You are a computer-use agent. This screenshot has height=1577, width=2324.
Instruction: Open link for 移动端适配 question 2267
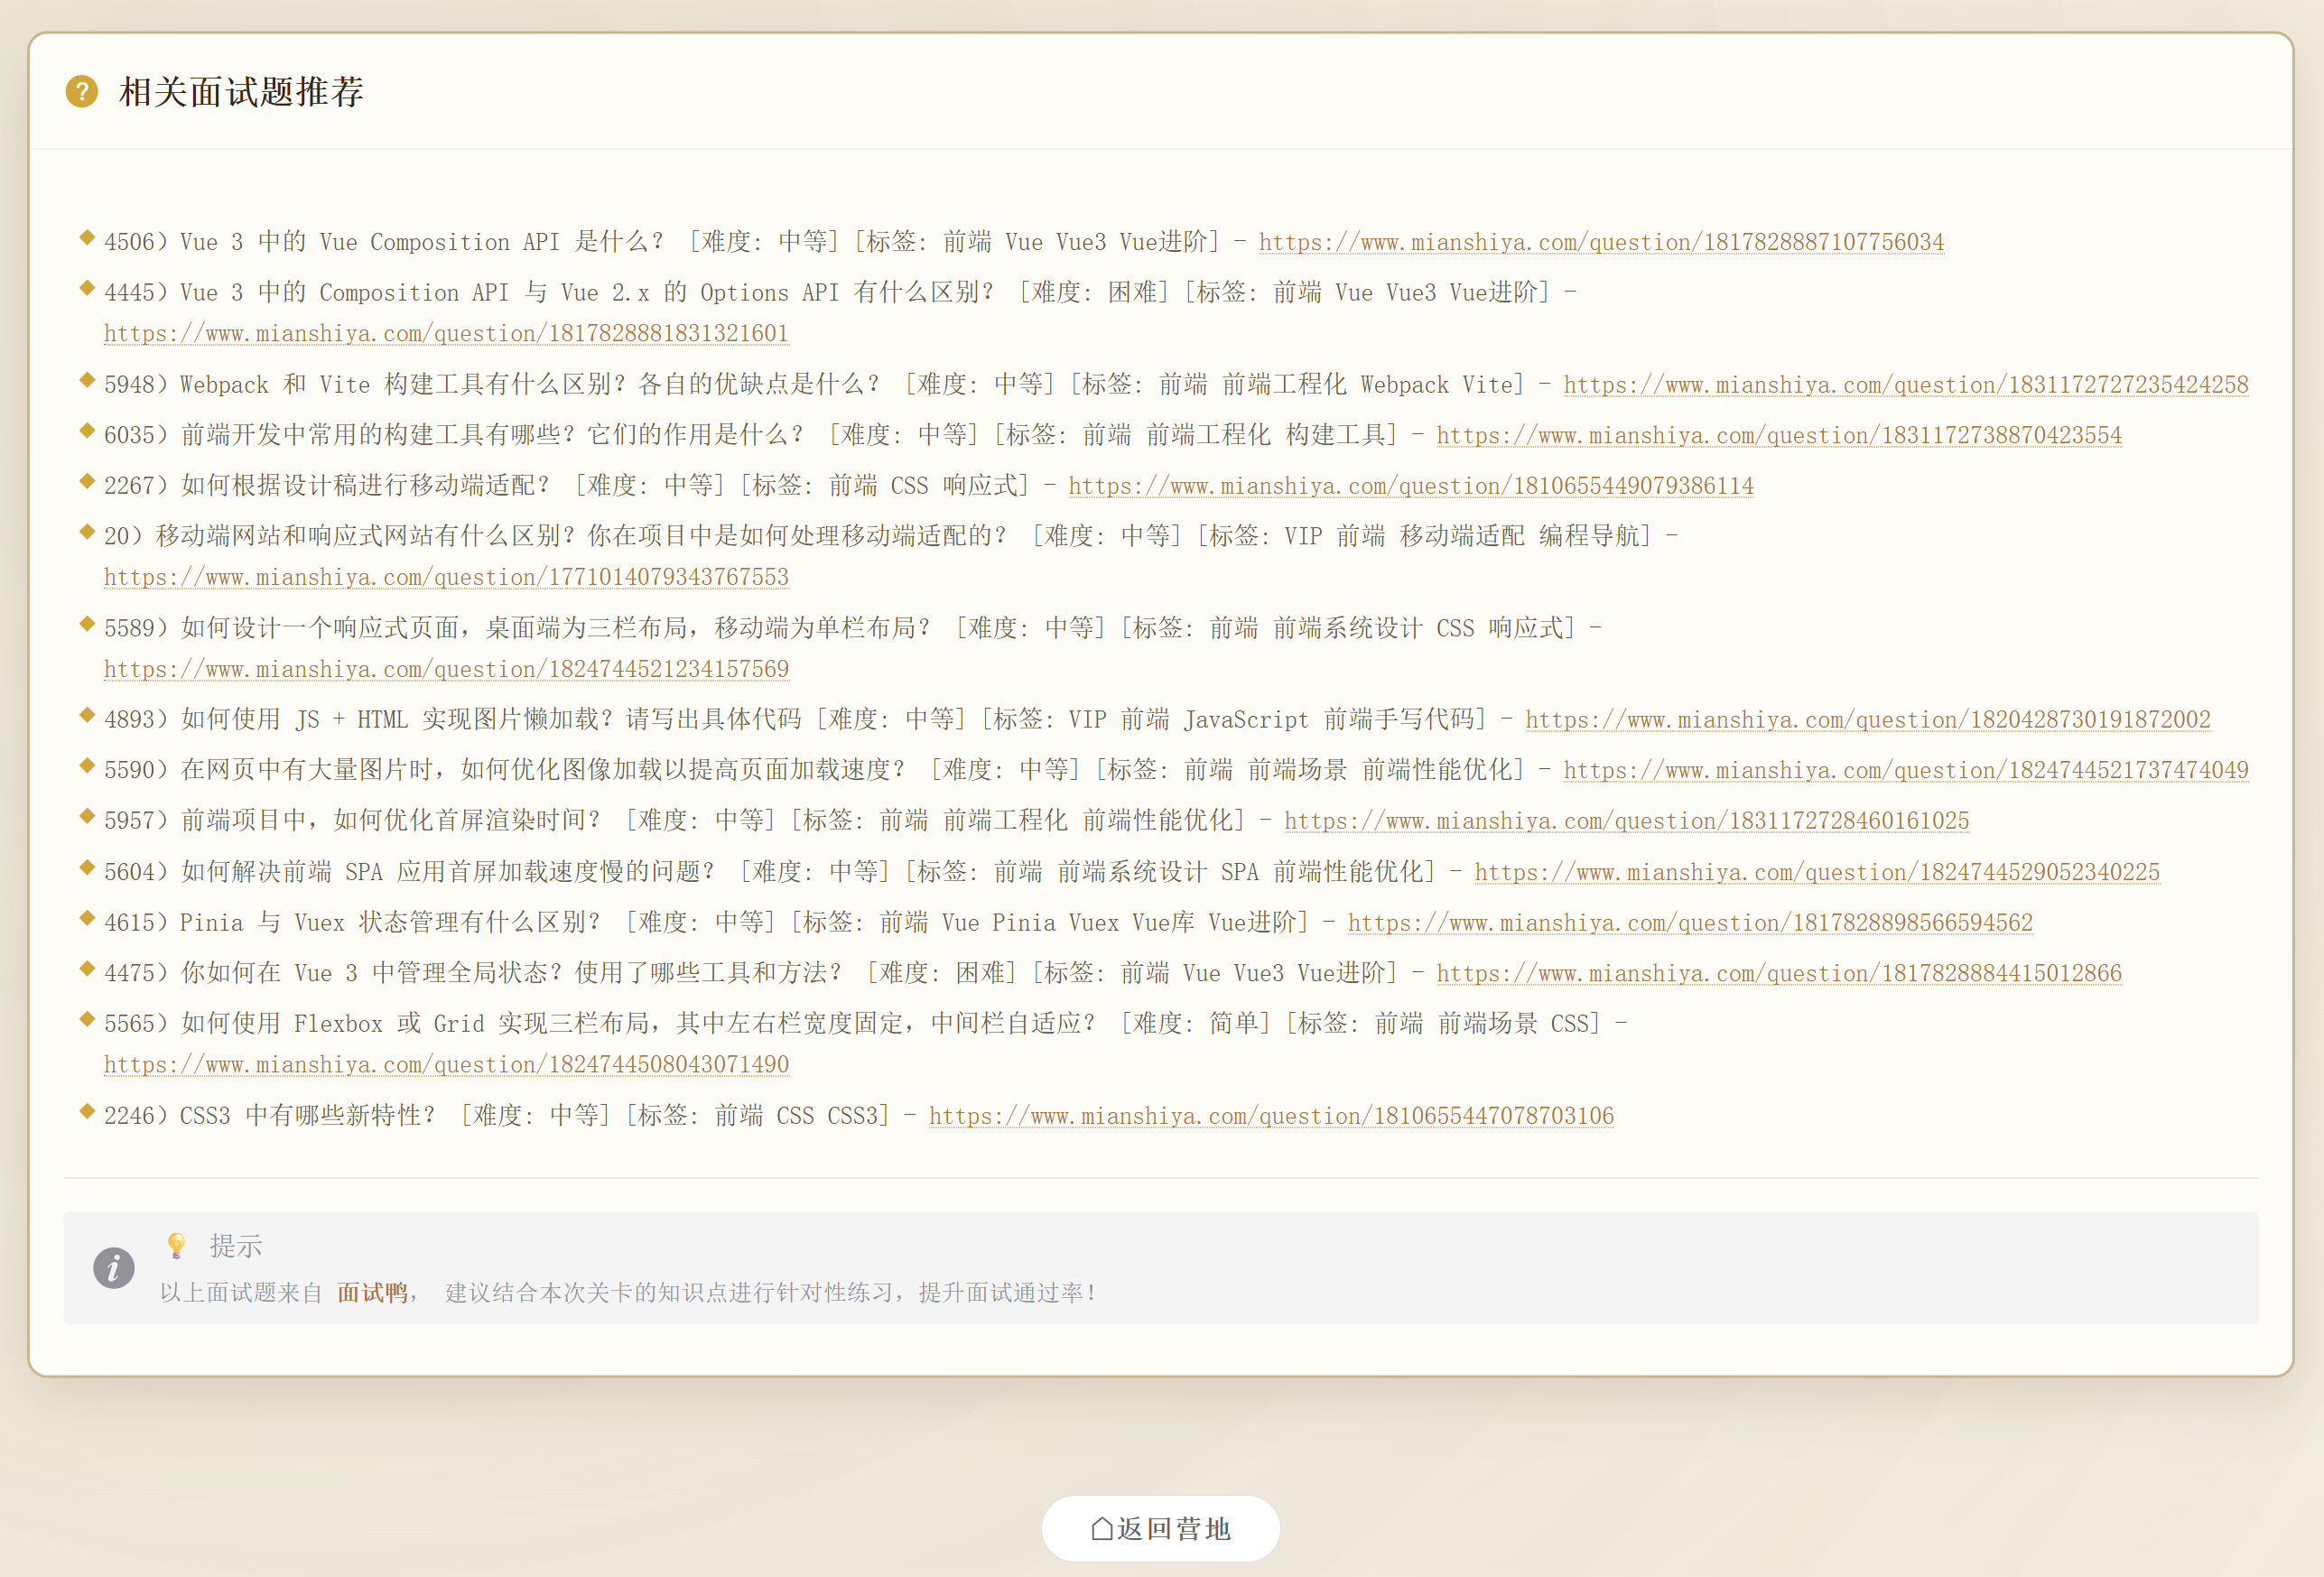point(1410,487)
